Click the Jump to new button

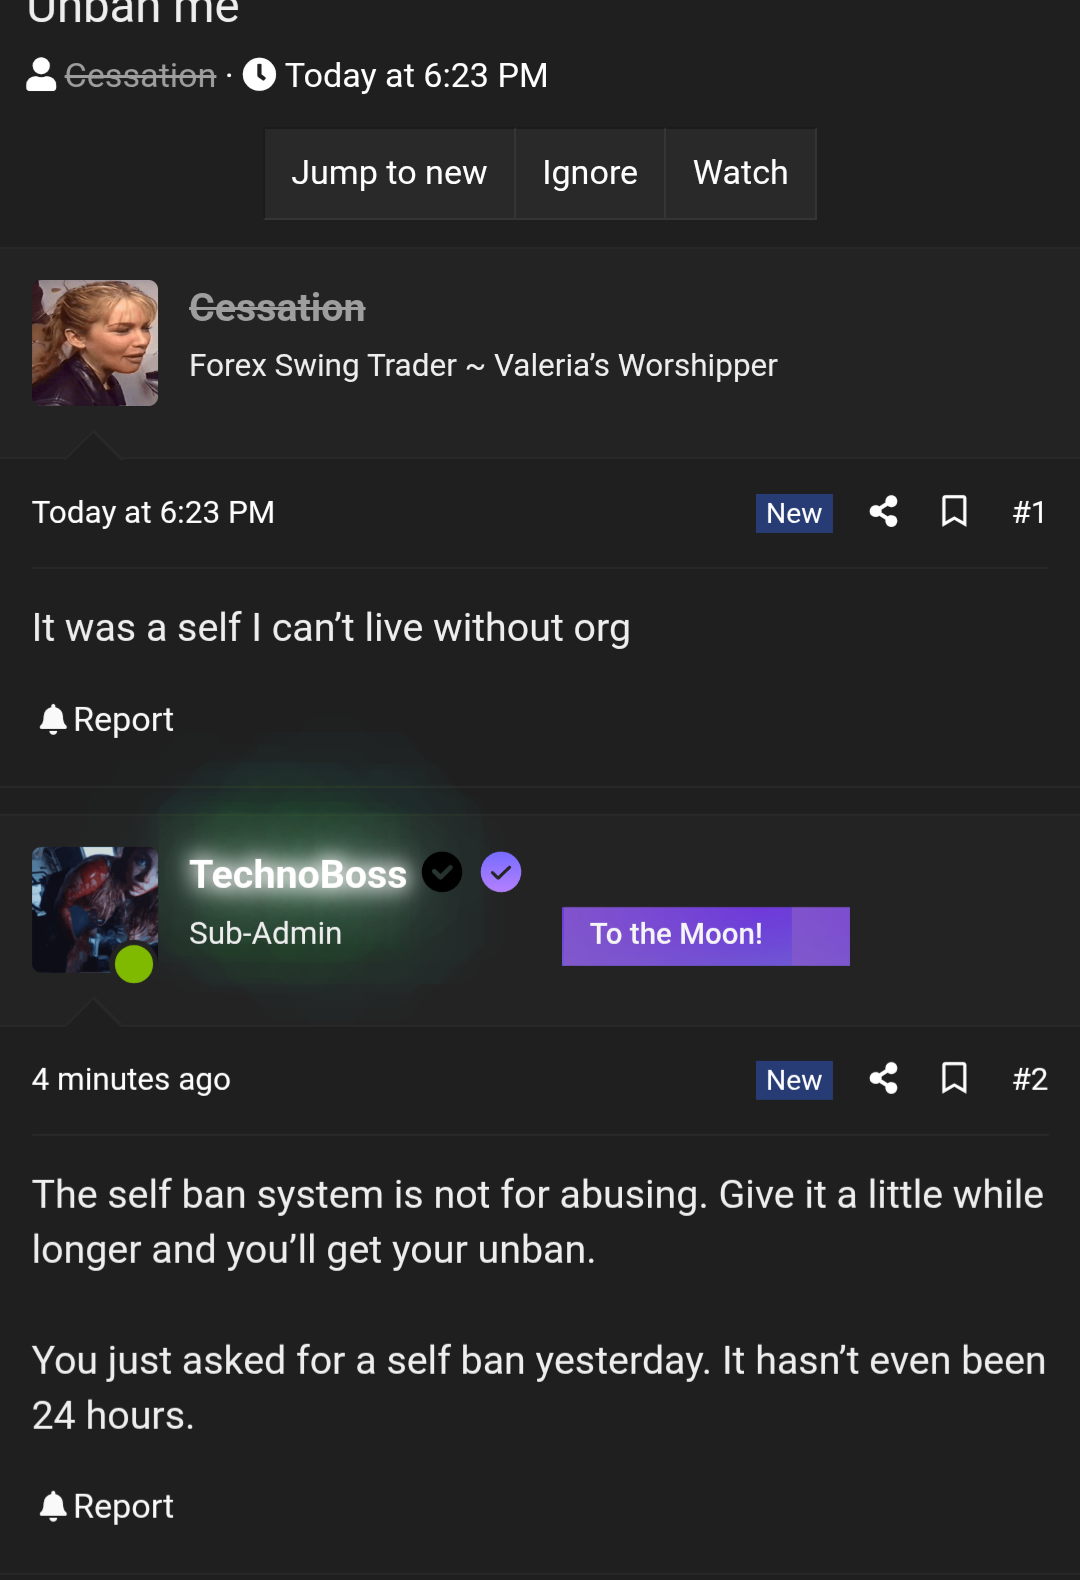click(389, 173)
